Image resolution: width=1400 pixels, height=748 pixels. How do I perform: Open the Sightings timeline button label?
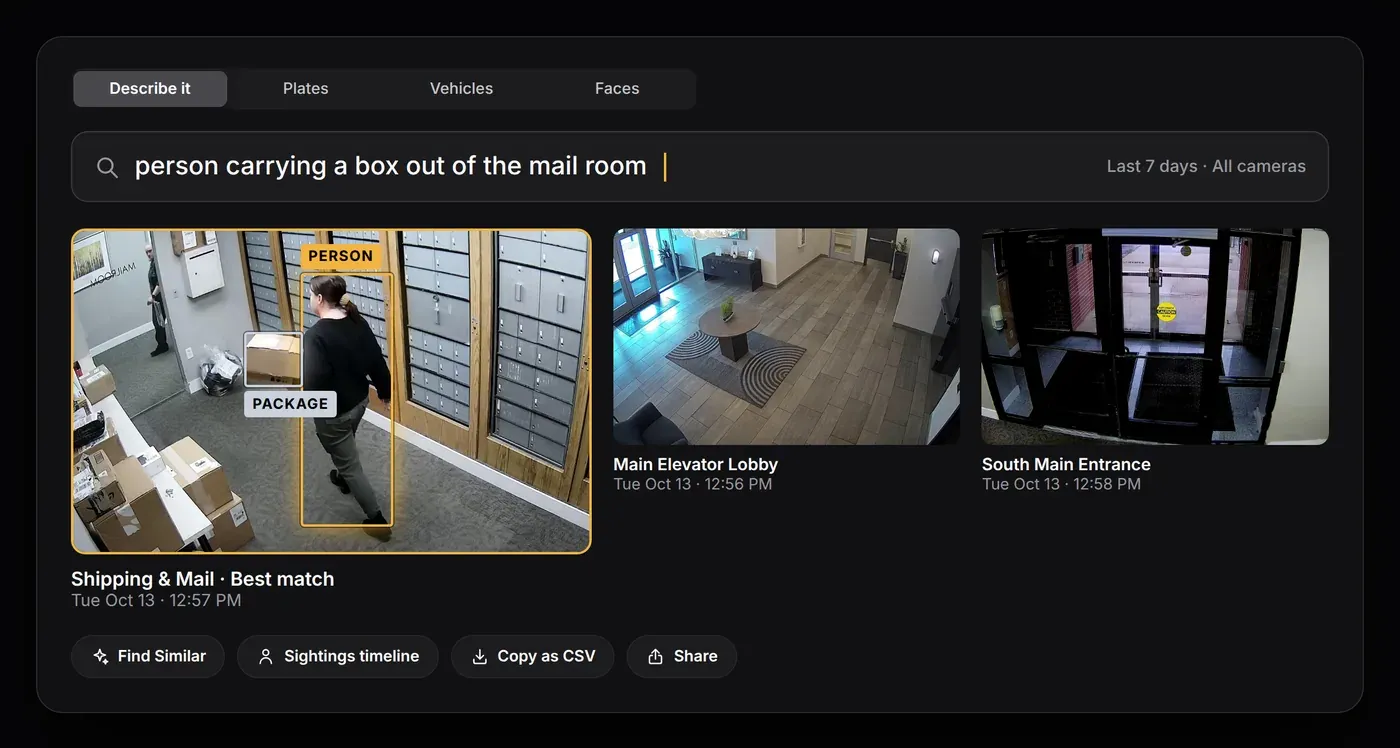point(351,657)
